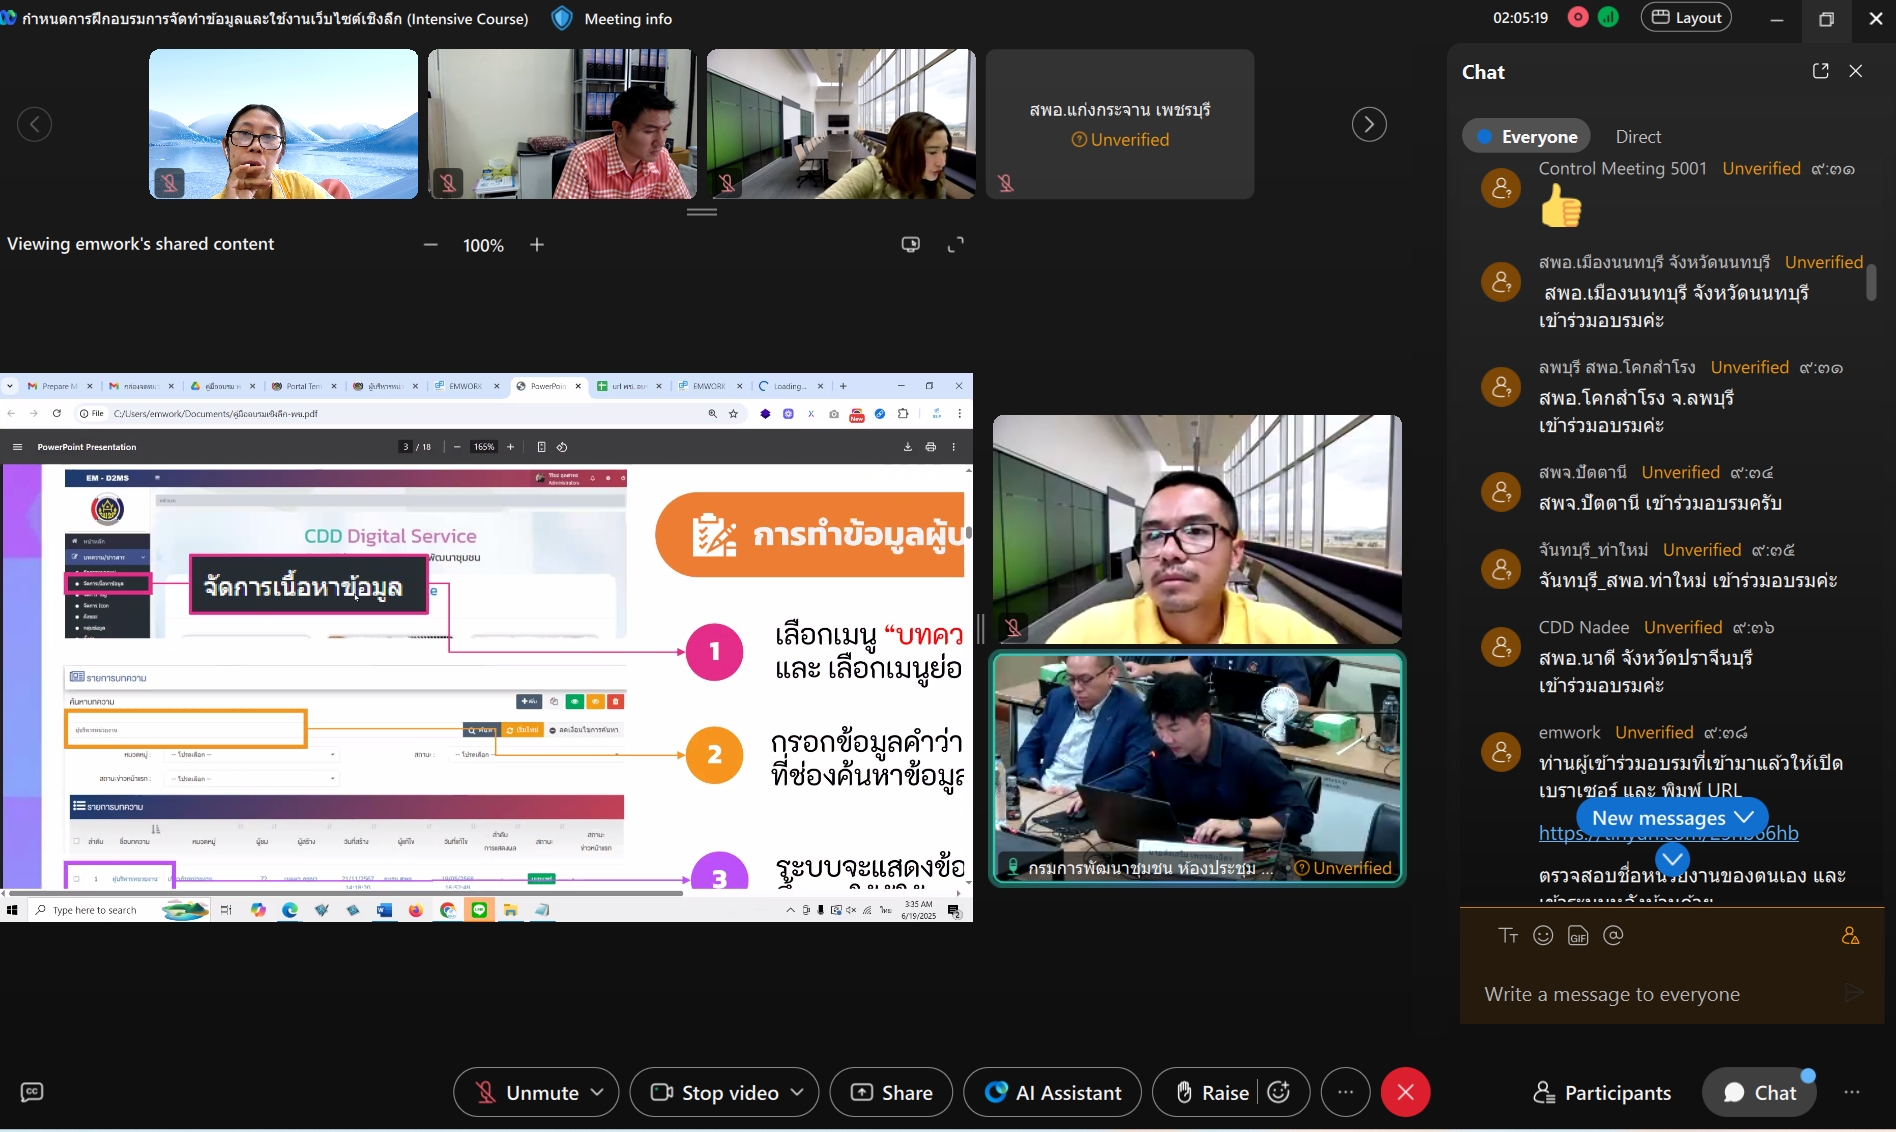Zoom out the shared content view
The height and width of the screenshot is (1132, 1896).
coord(431,245)
